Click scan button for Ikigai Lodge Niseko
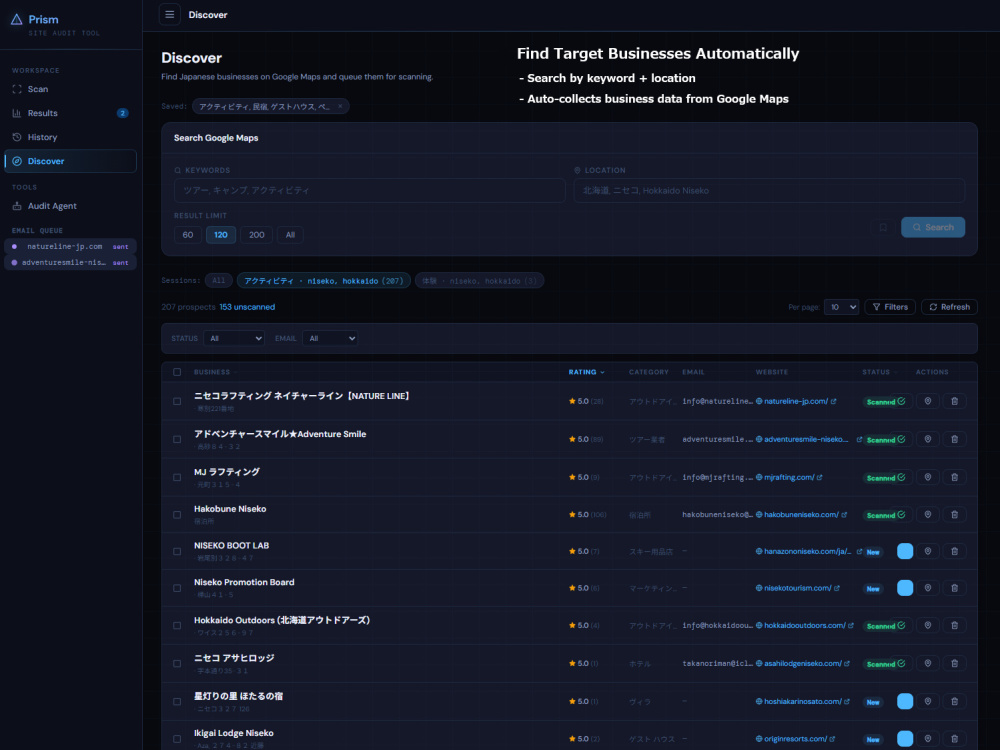1000x750 pixels. click(905, 739)
